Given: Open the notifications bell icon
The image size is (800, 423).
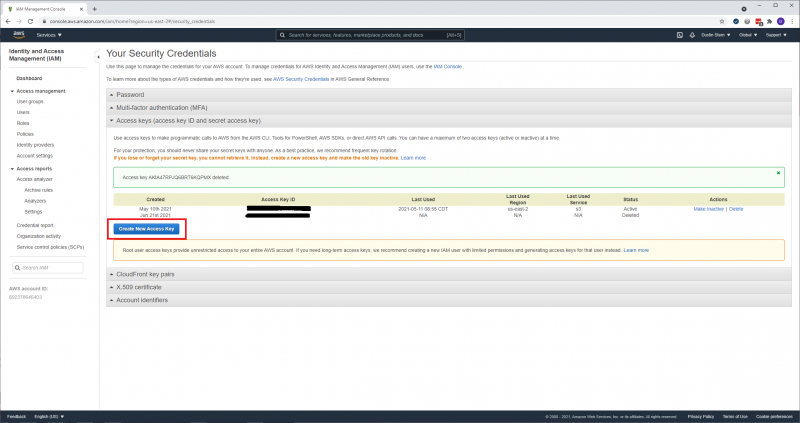Looking at the screenshot, I should (692, 35).
